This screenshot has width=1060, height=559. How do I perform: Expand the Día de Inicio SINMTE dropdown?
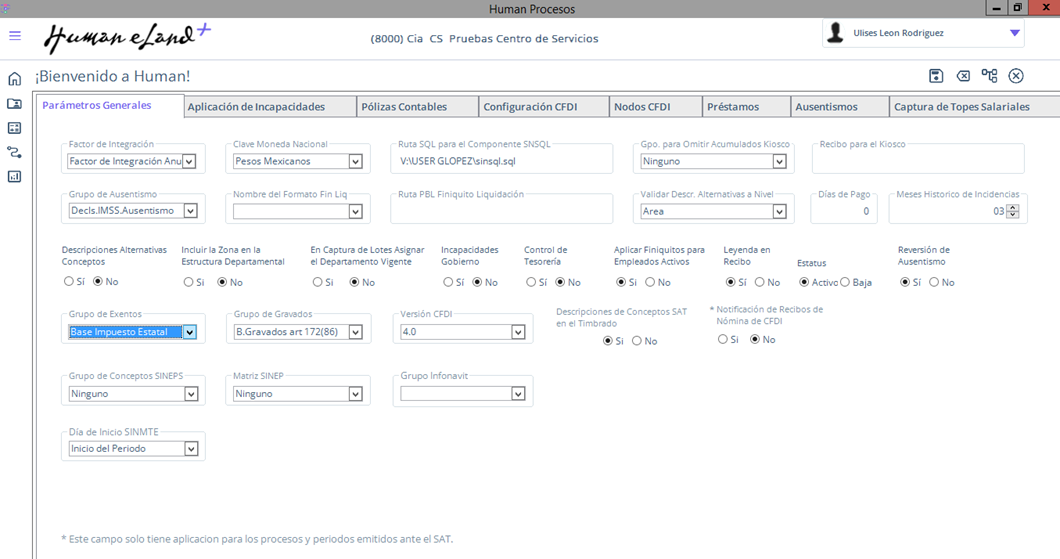(x=190, y=449)
